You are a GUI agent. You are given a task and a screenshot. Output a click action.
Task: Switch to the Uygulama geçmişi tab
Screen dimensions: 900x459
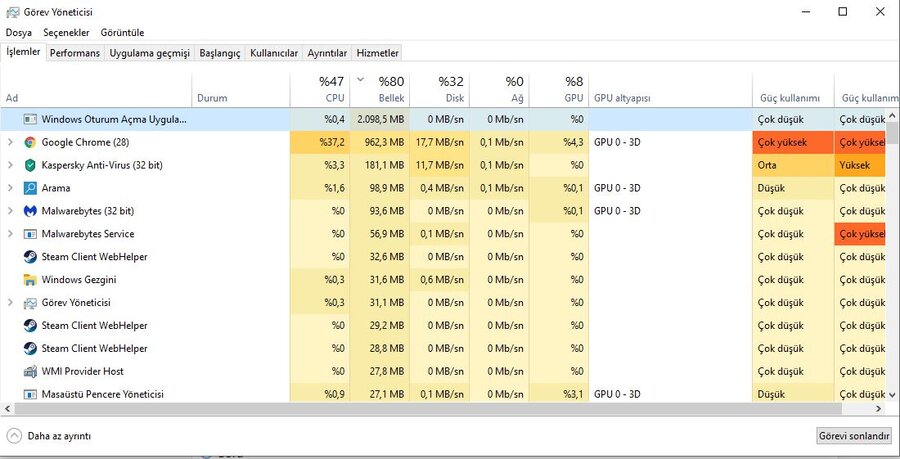(149, 53)
